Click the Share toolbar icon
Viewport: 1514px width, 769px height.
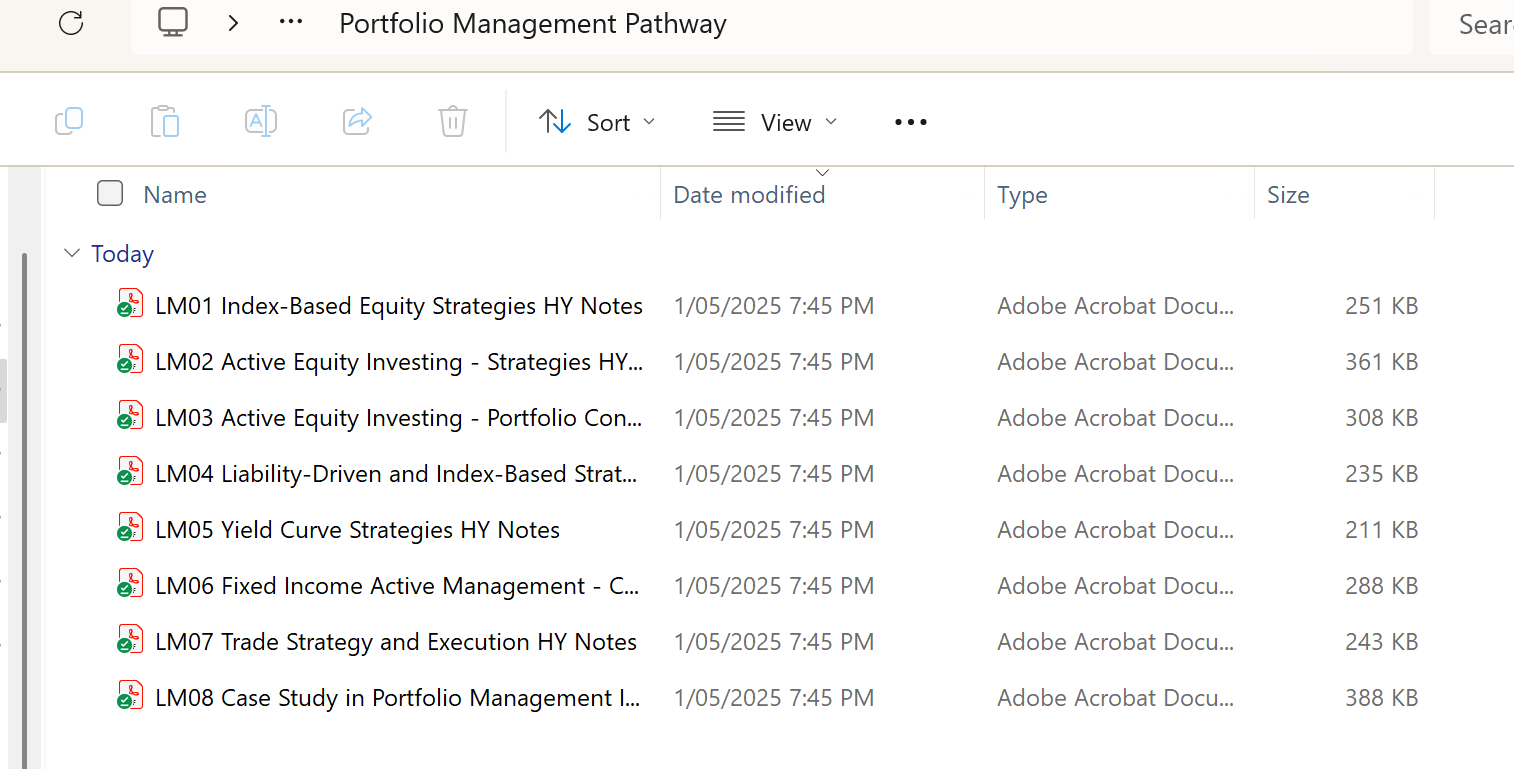tap(357, 122)
